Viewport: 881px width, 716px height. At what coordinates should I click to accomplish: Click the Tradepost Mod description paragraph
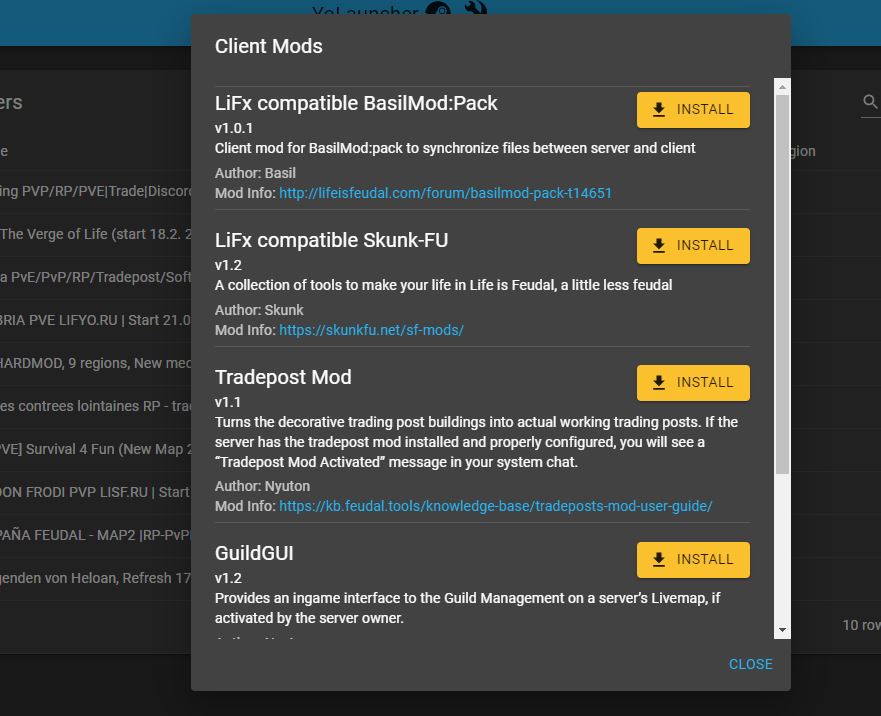(x=476, y=442)
